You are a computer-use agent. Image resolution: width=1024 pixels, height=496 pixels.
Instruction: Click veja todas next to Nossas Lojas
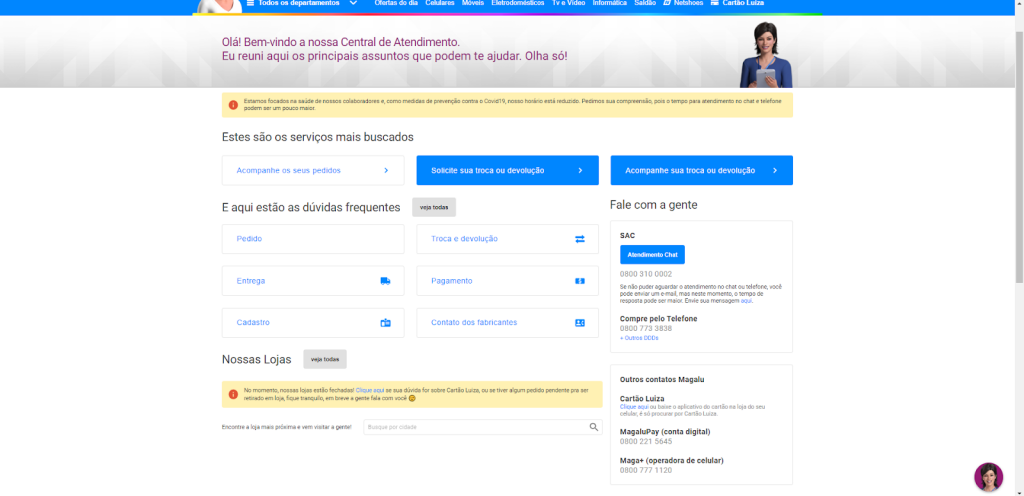(x=325, y=360)
